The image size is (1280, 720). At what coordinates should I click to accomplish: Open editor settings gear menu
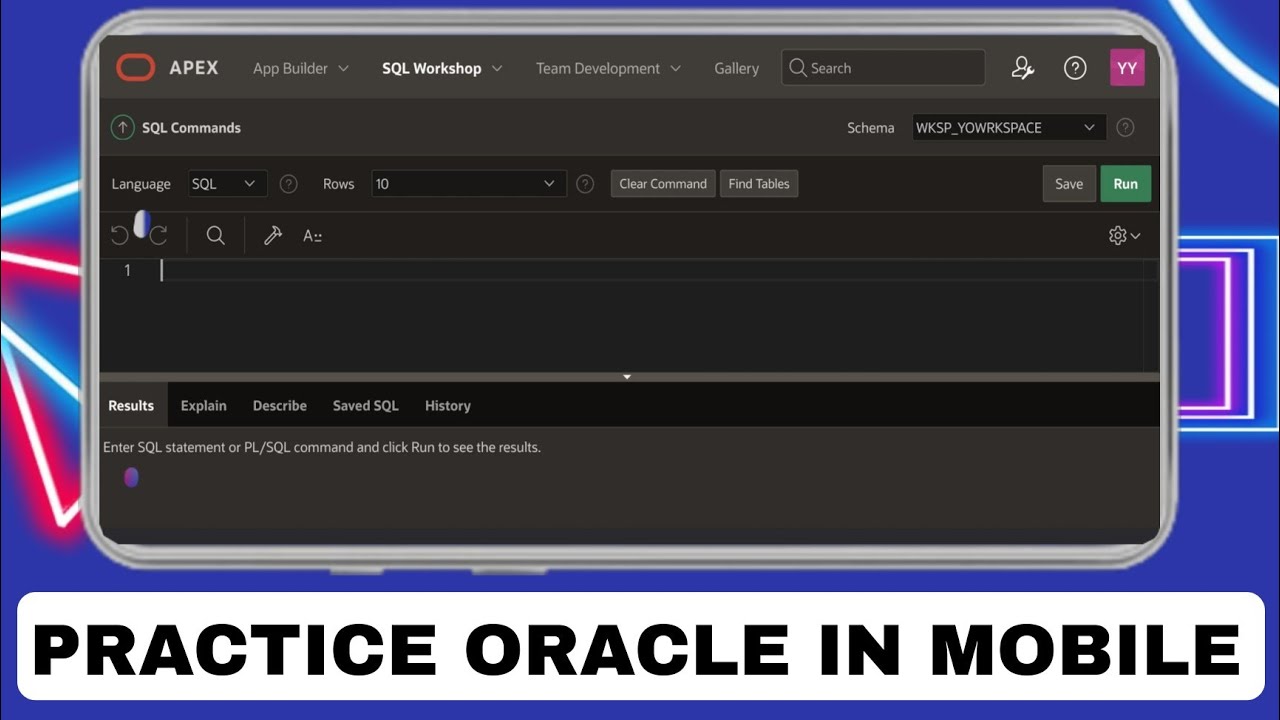point(1125,235)
